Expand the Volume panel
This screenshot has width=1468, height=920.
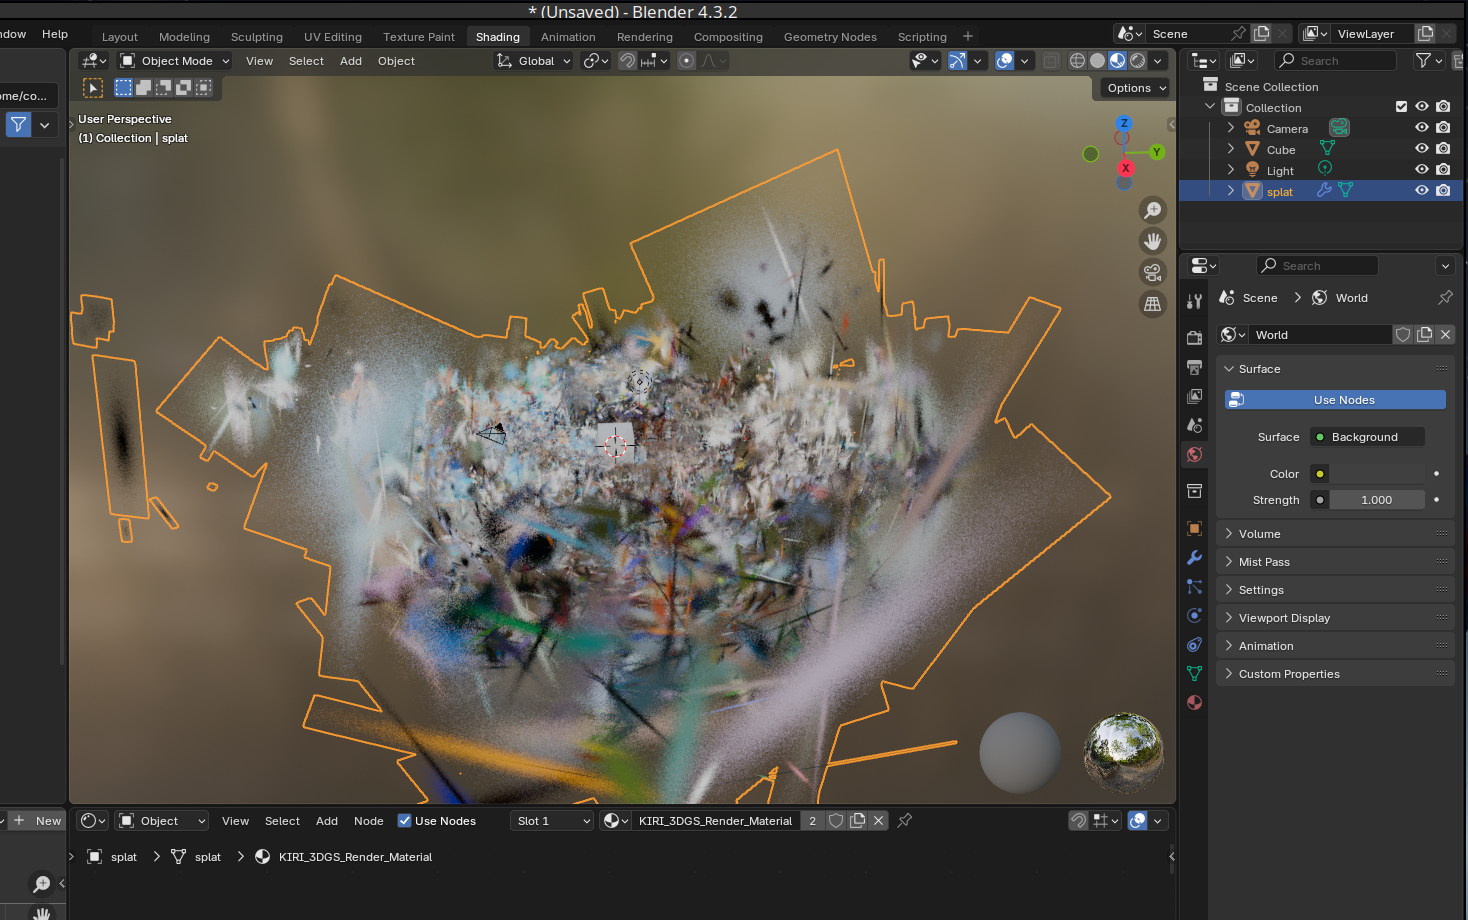[x=1259, y=534]
